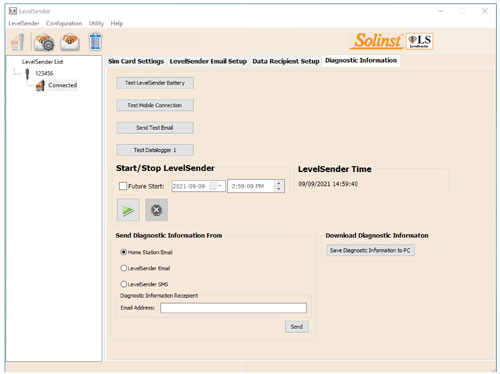Image resolution: width=500 pixels, height=374 pixels.
Task: Click Test Datalogger 1 button
Action: 155,150
